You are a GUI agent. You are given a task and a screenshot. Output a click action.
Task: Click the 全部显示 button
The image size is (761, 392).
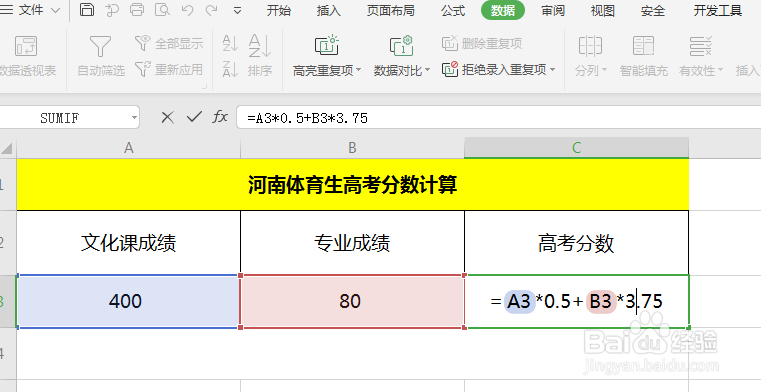(x=169, y=43)
